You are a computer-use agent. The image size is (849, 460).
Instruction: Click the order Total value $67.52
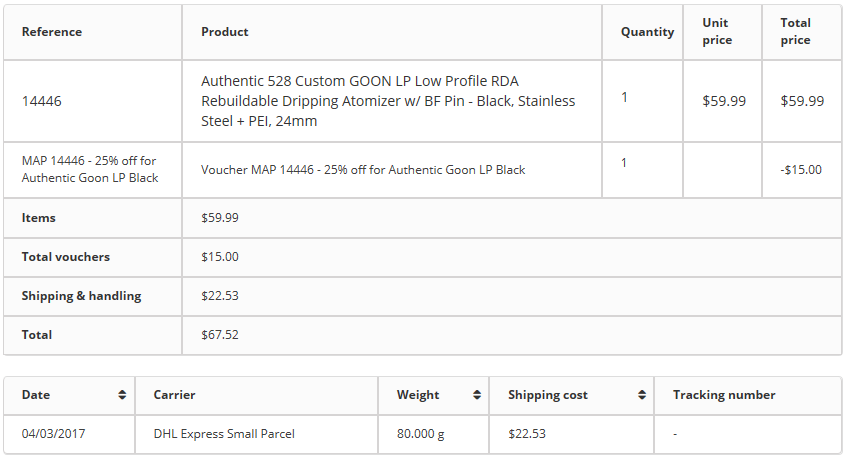pyautogui.click(x=220, y=335)
